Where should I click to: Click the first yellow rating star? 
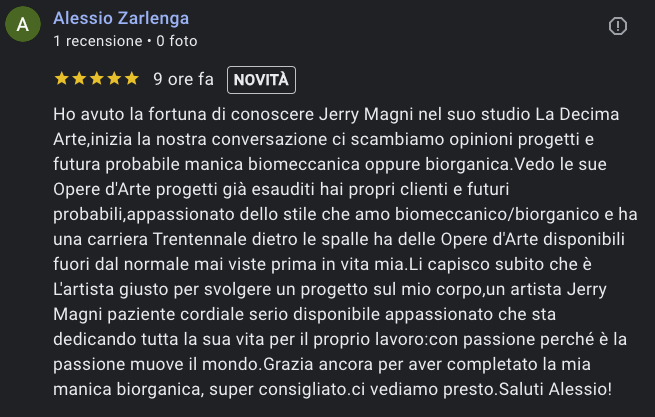pos(62,79)
